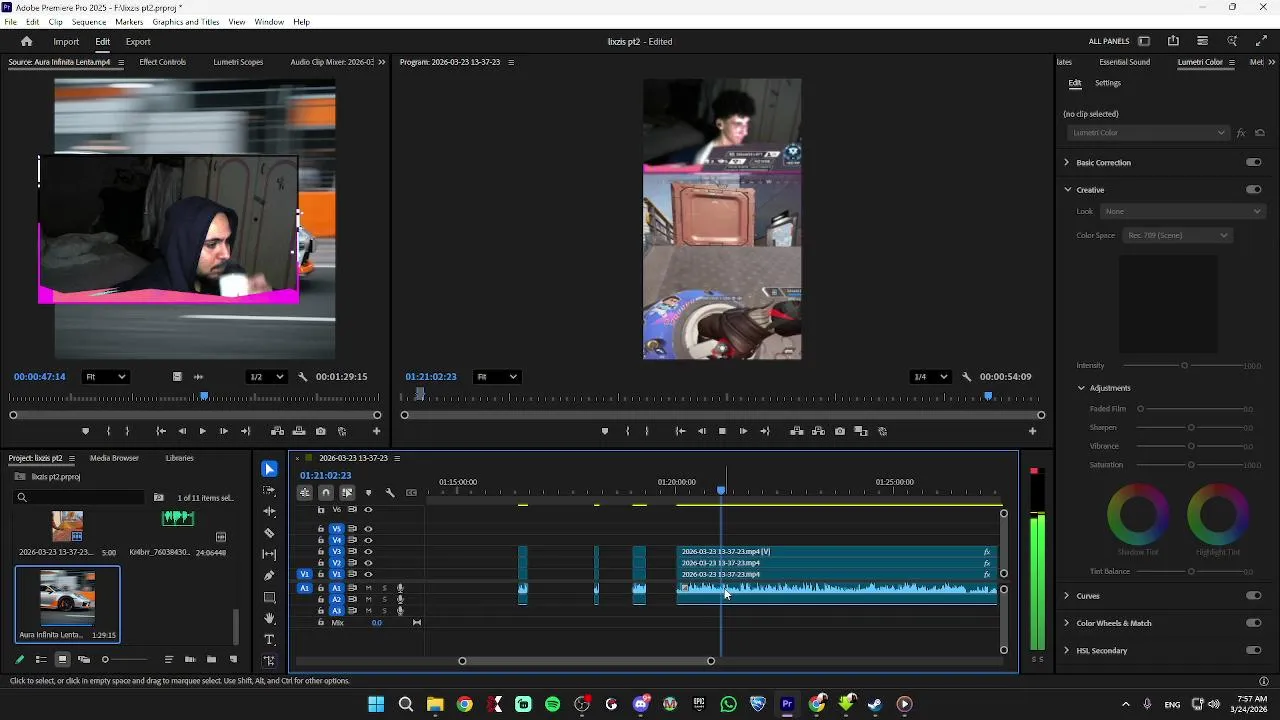The image size is (1280, 720).
Task: Toggle V1 track output eye
Action: 368,575
